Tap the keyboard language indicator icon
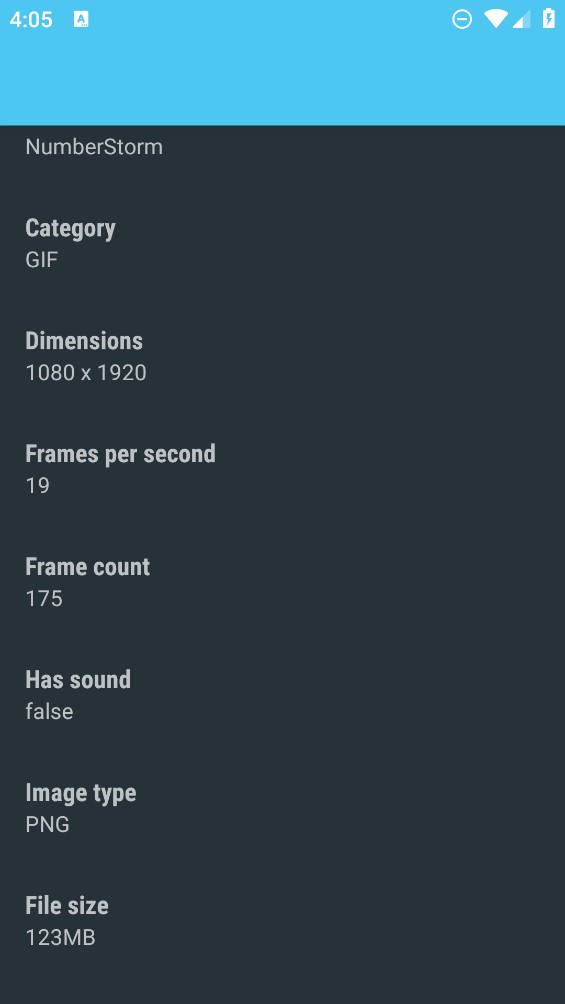 (81, 19)
